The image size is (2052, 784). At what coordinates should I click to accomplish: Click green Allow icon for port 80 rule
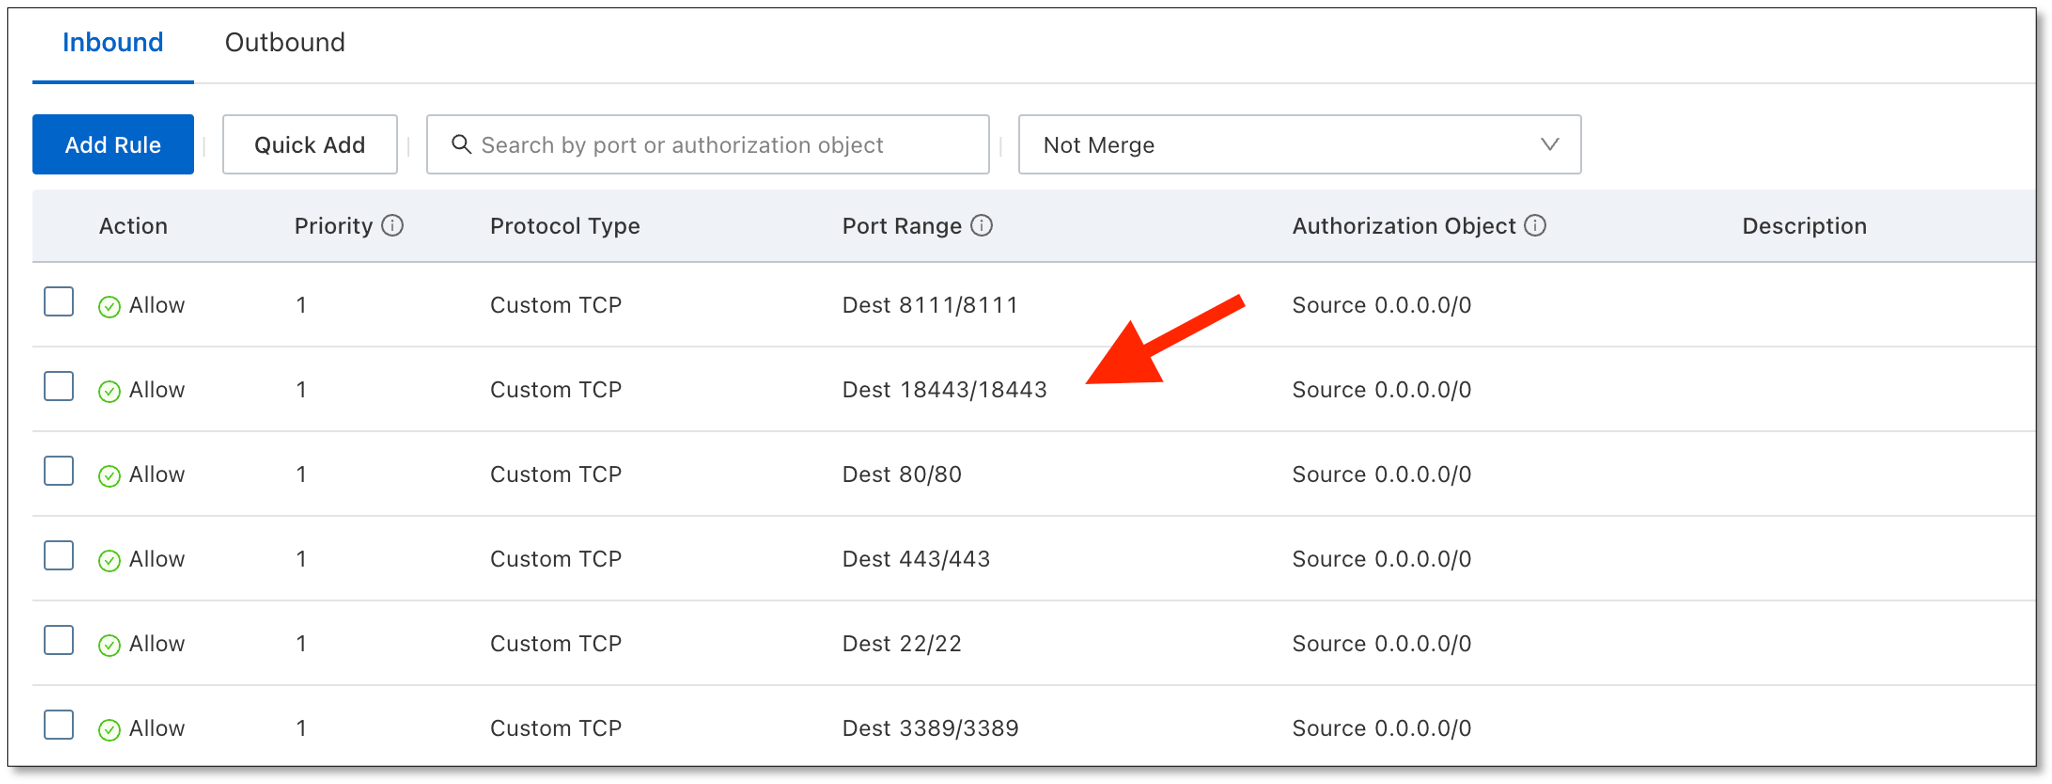[110, 476]
